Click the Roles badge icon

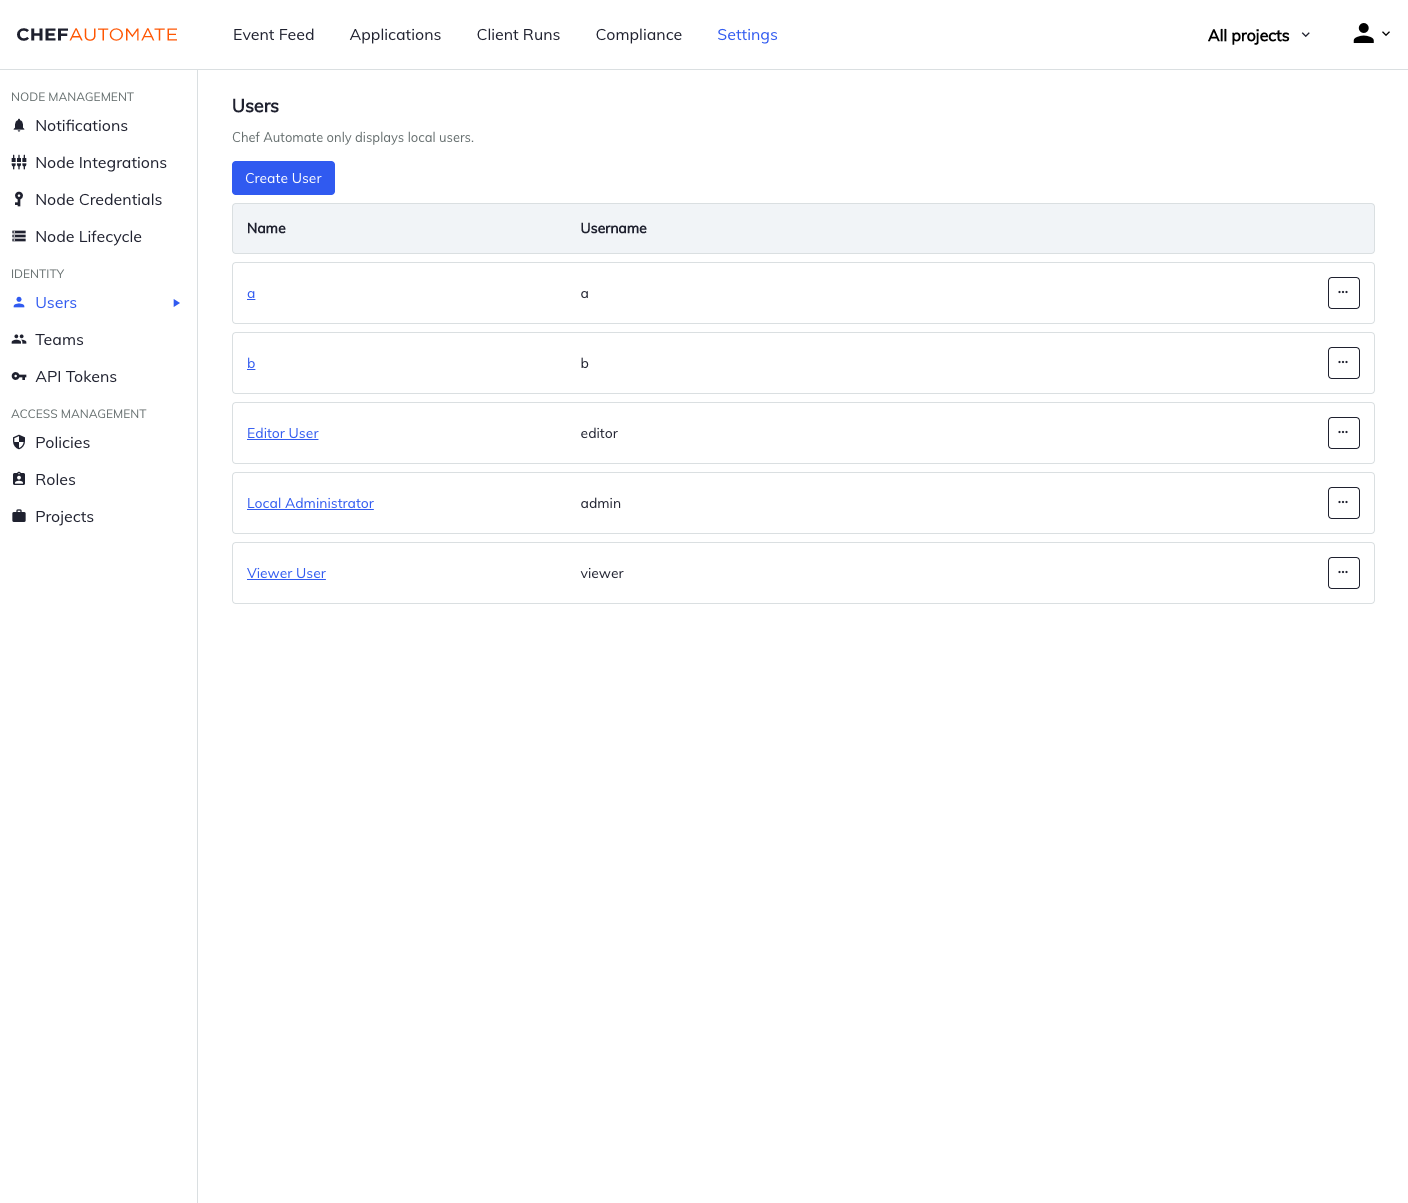pos(19,479)
